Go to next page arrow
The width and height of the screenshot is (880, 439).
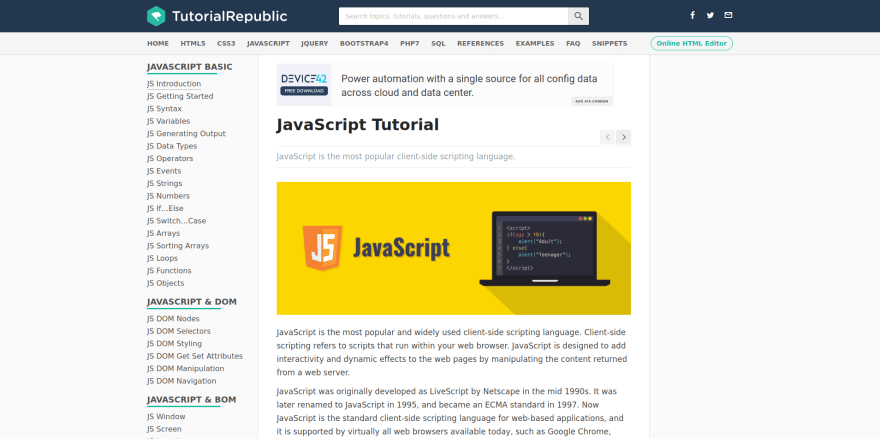(x=624, y=137)
